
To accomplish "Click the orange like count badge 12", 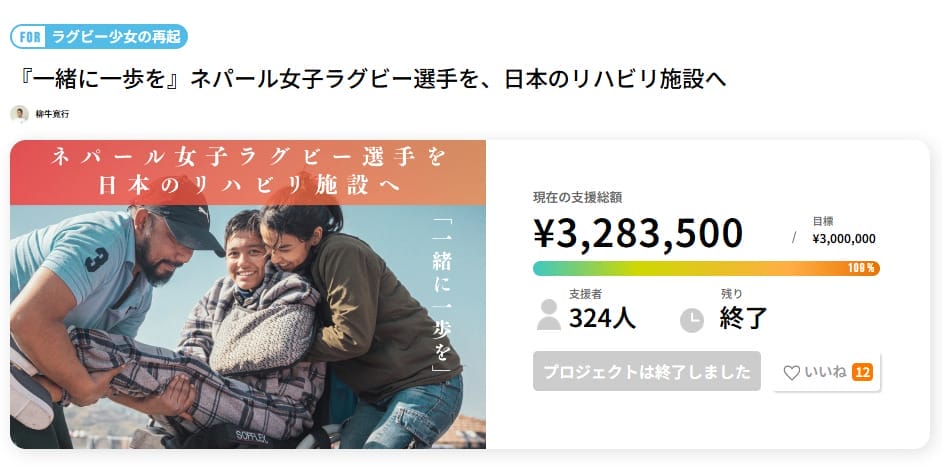I will [862, 372].
